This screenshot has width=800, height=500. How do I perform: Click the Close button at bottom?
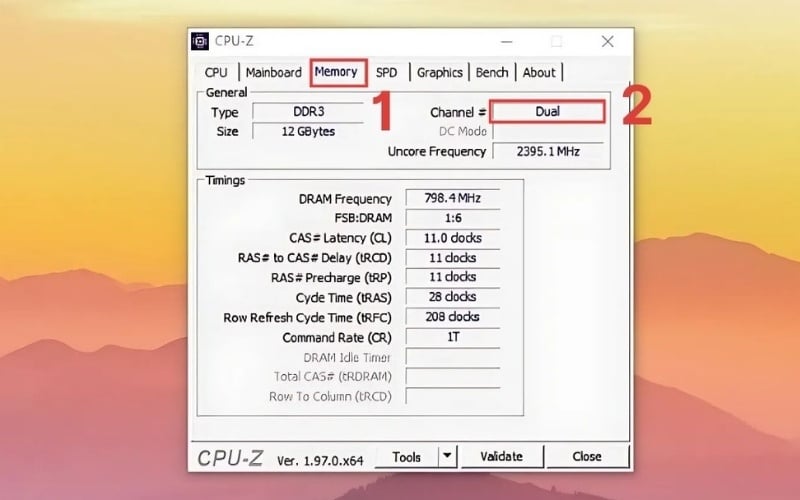point(587,456)
